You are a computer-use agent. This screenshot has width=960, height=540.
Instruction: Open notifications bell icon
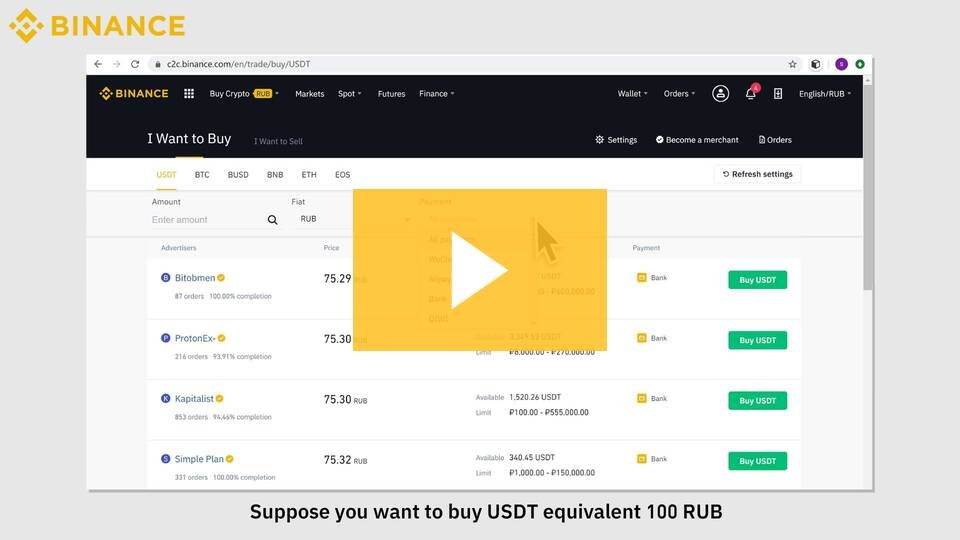click(x=751, y=94)
